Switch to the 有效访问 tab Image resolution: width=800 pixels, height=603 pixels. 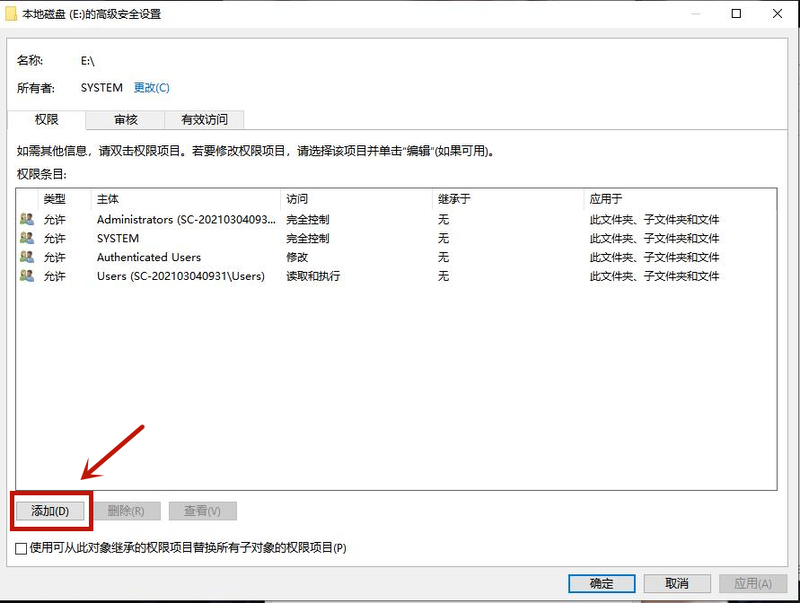point(204,119)
